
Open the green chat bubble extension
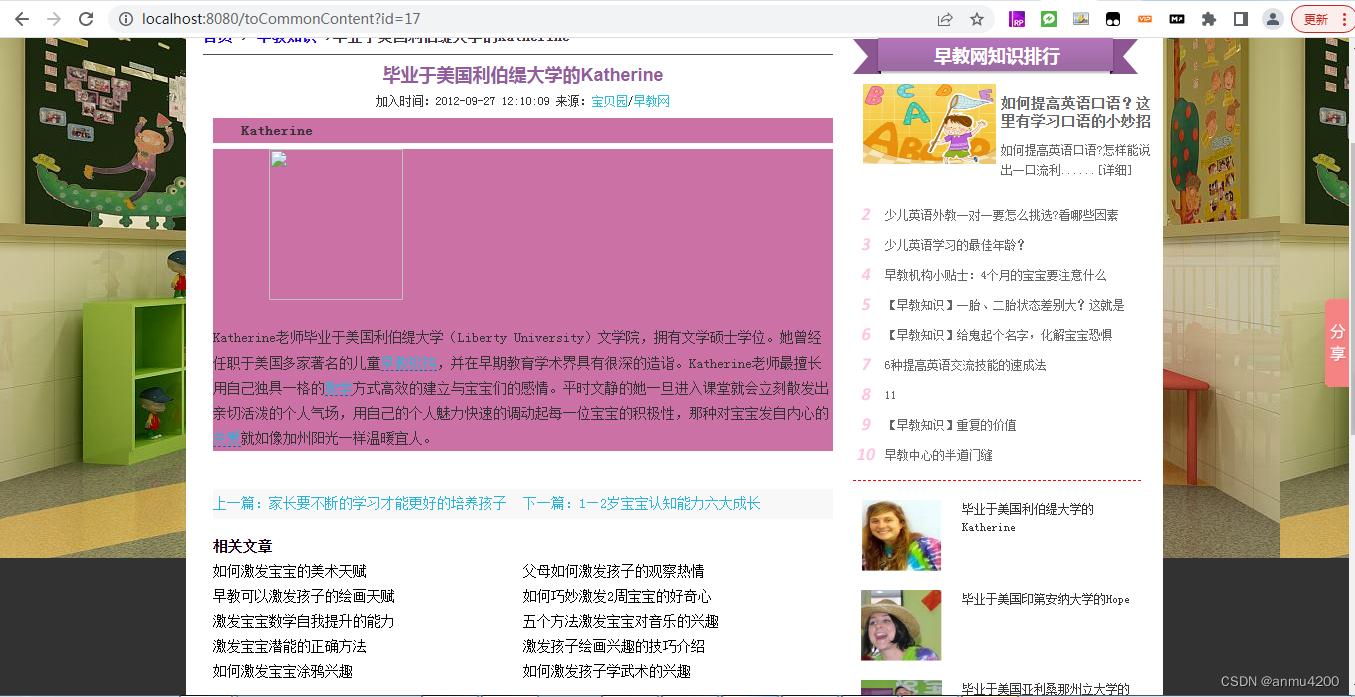pyautogui.click(x=1049, y=19)
